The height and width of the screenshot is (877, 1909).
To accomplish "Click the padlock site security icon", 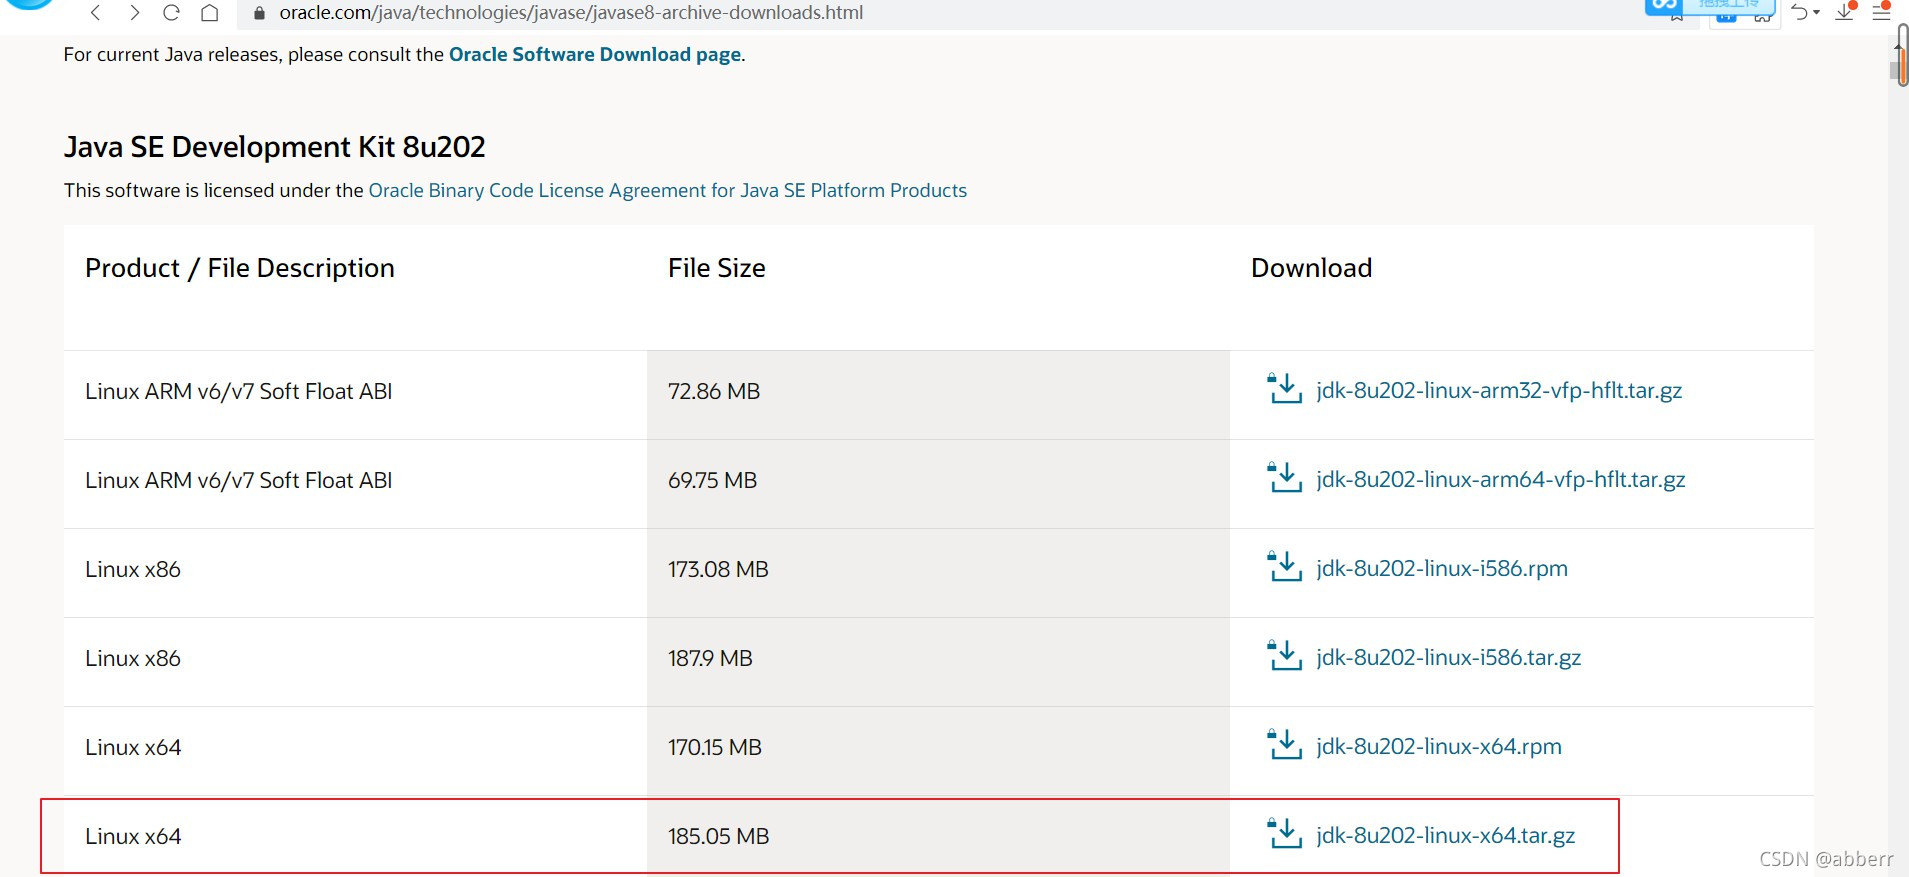I will [x=260, y=13].
